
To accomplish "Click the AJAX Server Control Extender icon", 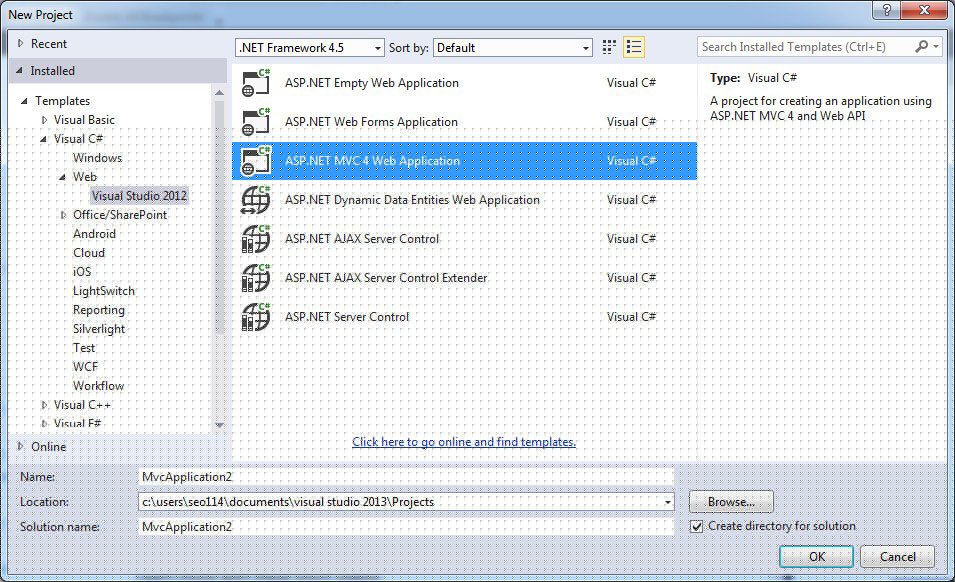I will point(257,278).
